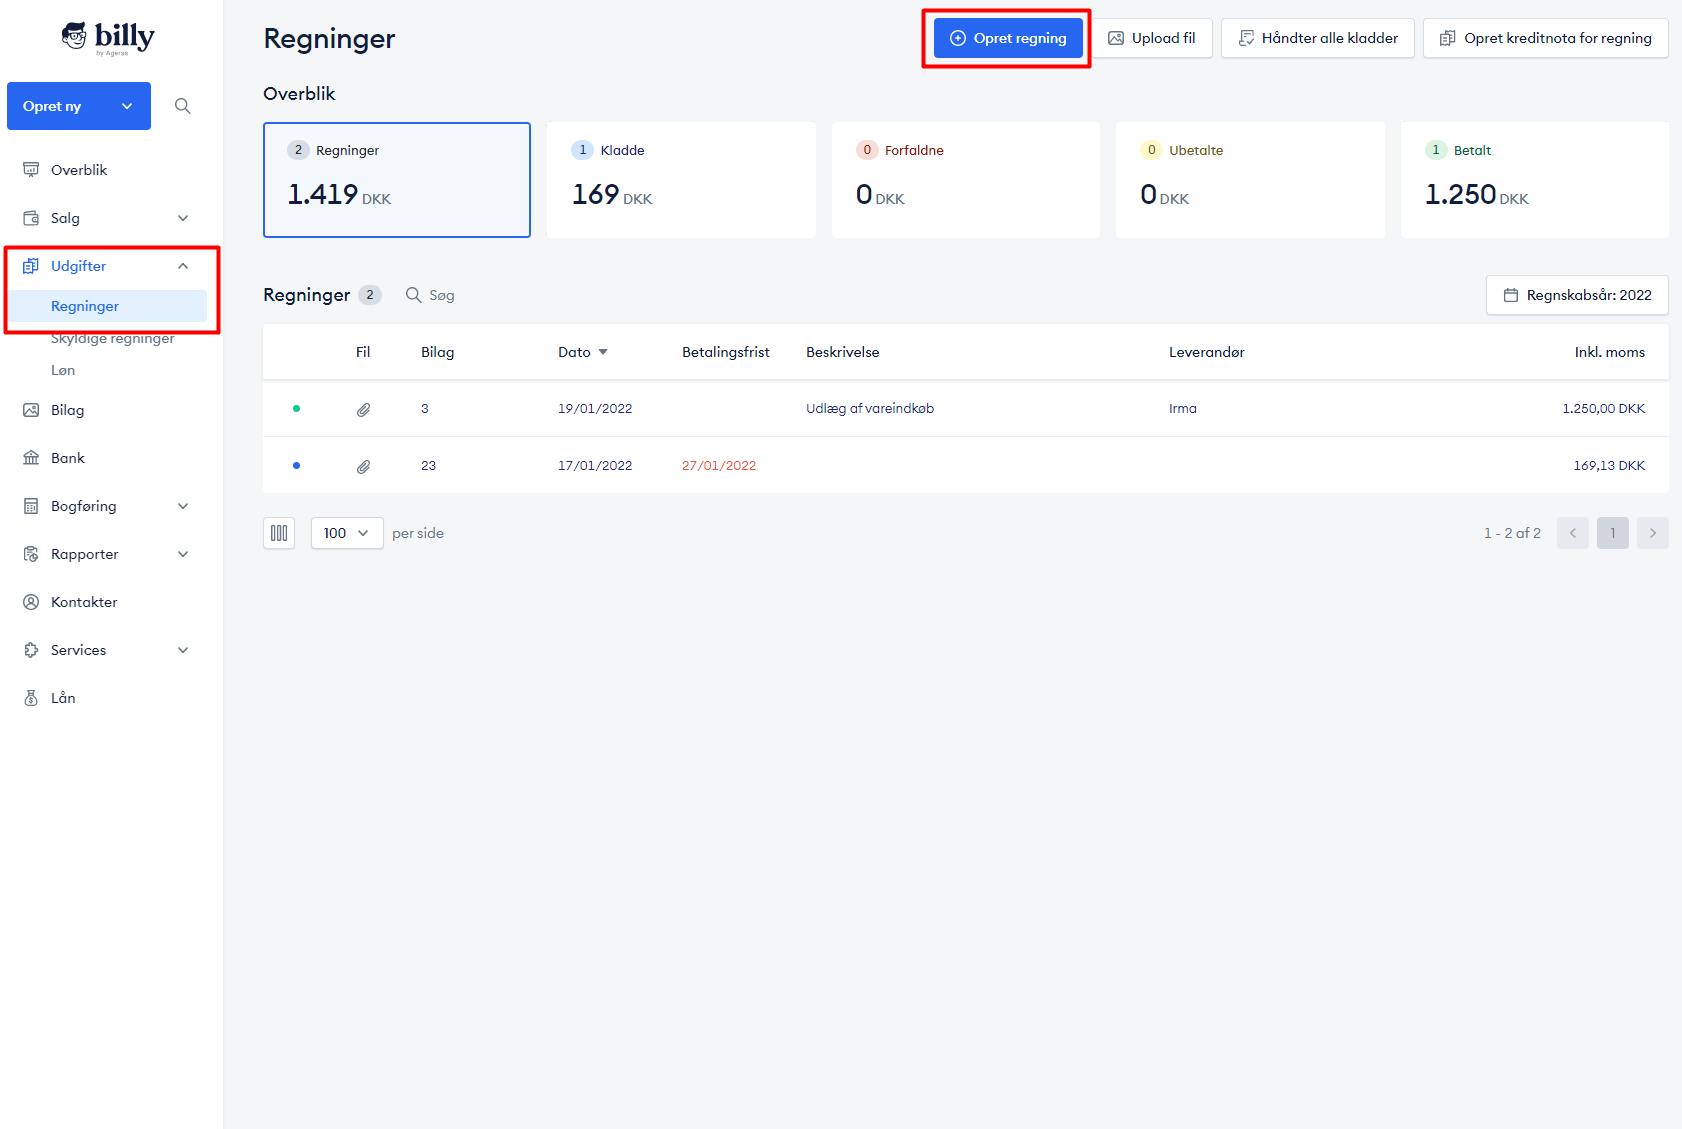Expand the Services menu chevron
The image size is (1682, 1129).
(x=183, y=650)
